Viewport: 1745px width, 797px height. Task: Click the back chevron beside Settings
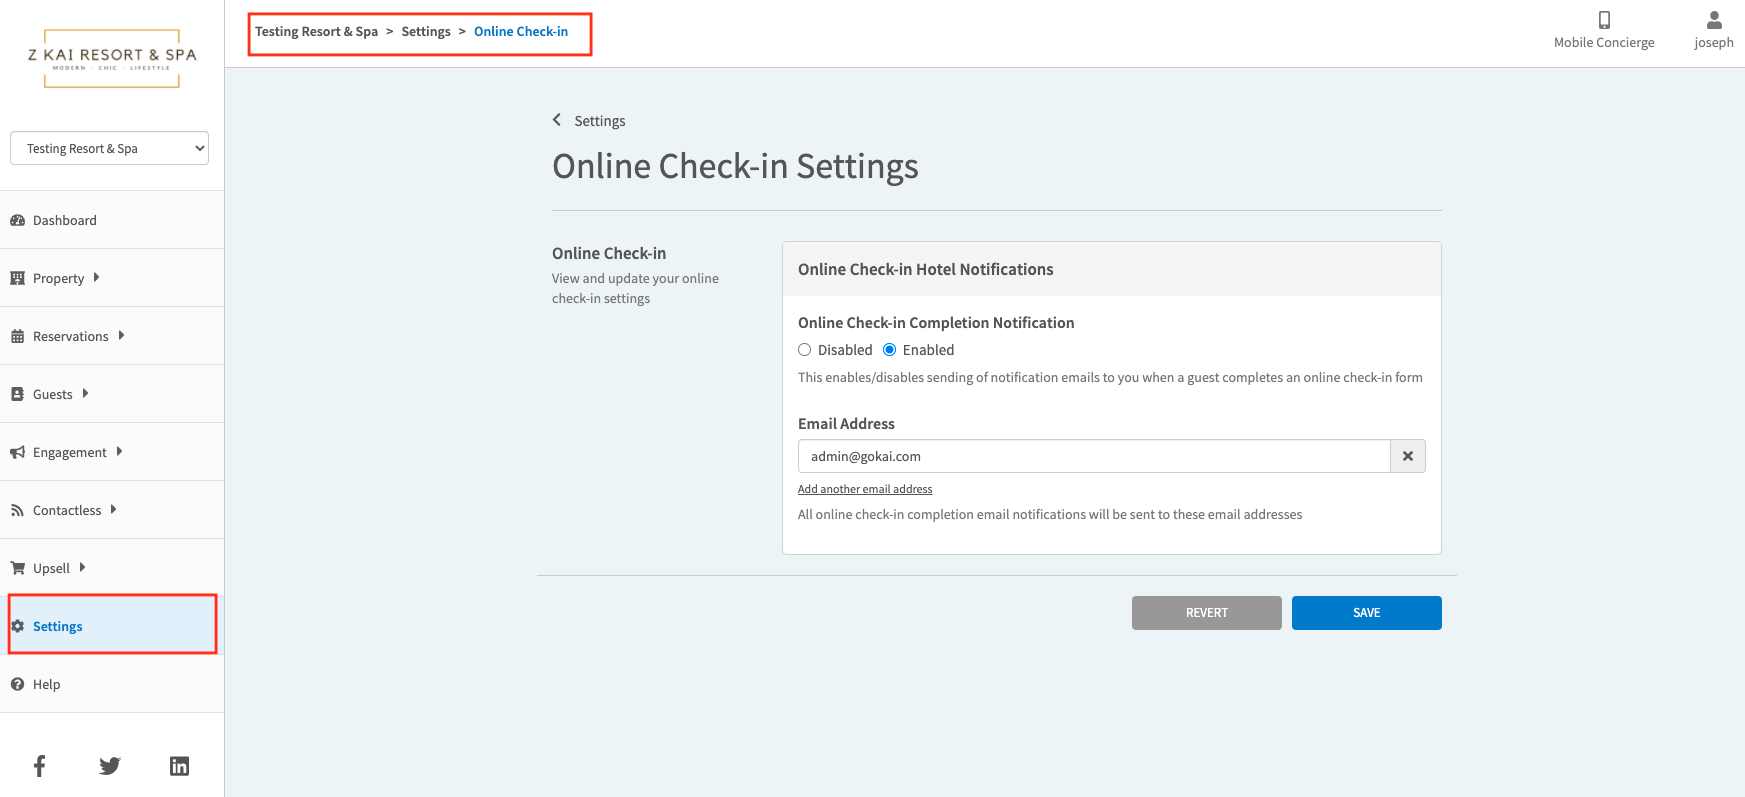557,120
